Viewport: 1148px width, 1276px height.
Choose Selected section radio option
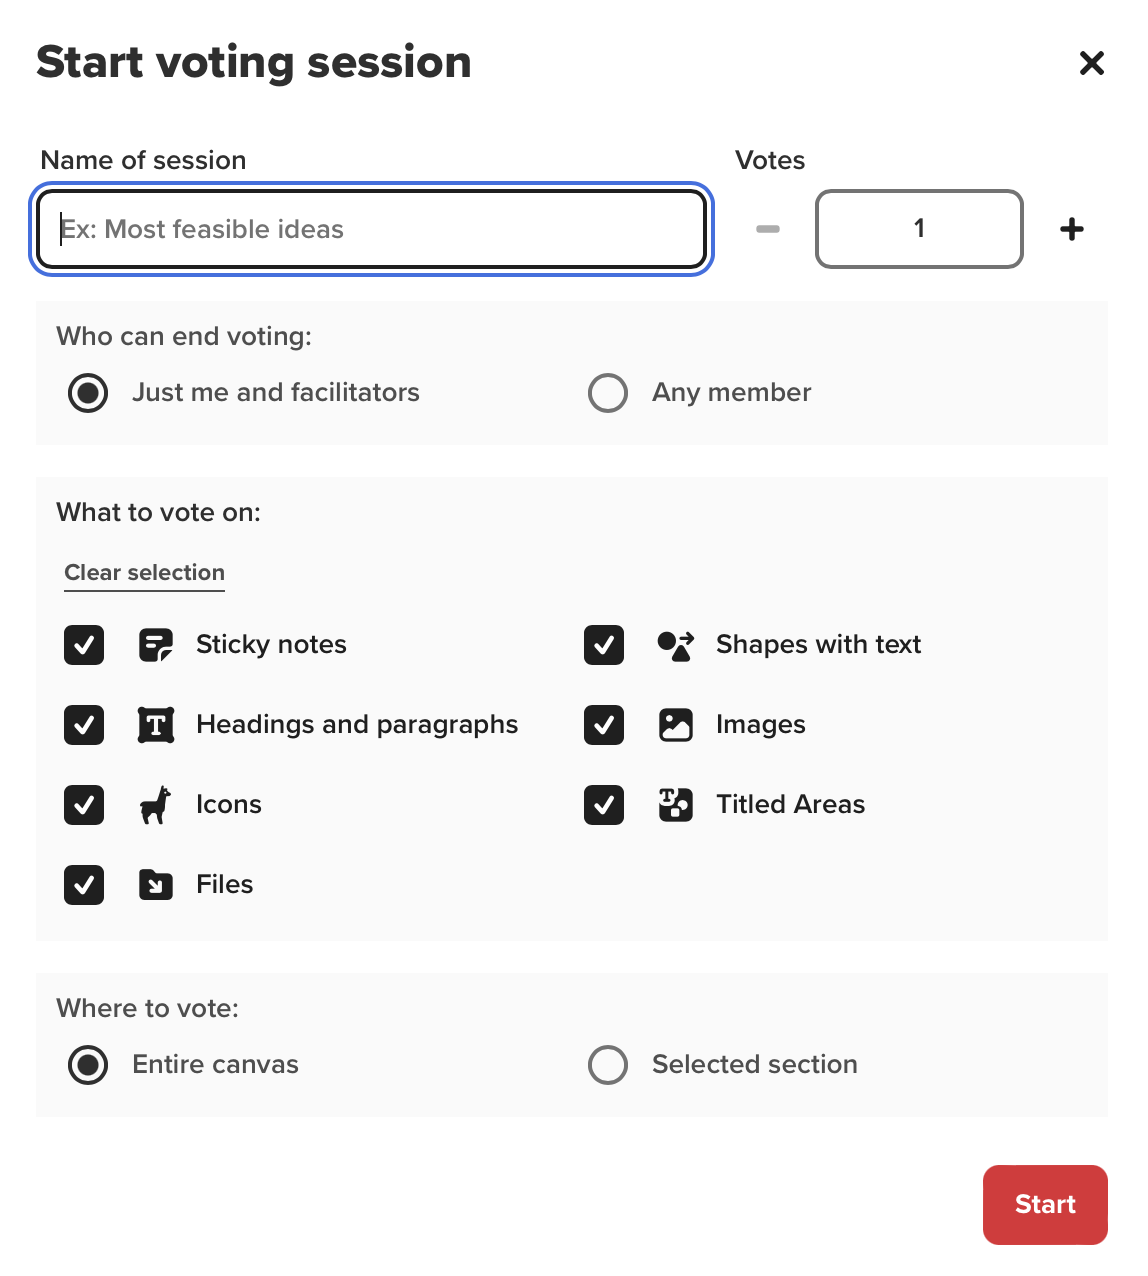coord(608,1065)
